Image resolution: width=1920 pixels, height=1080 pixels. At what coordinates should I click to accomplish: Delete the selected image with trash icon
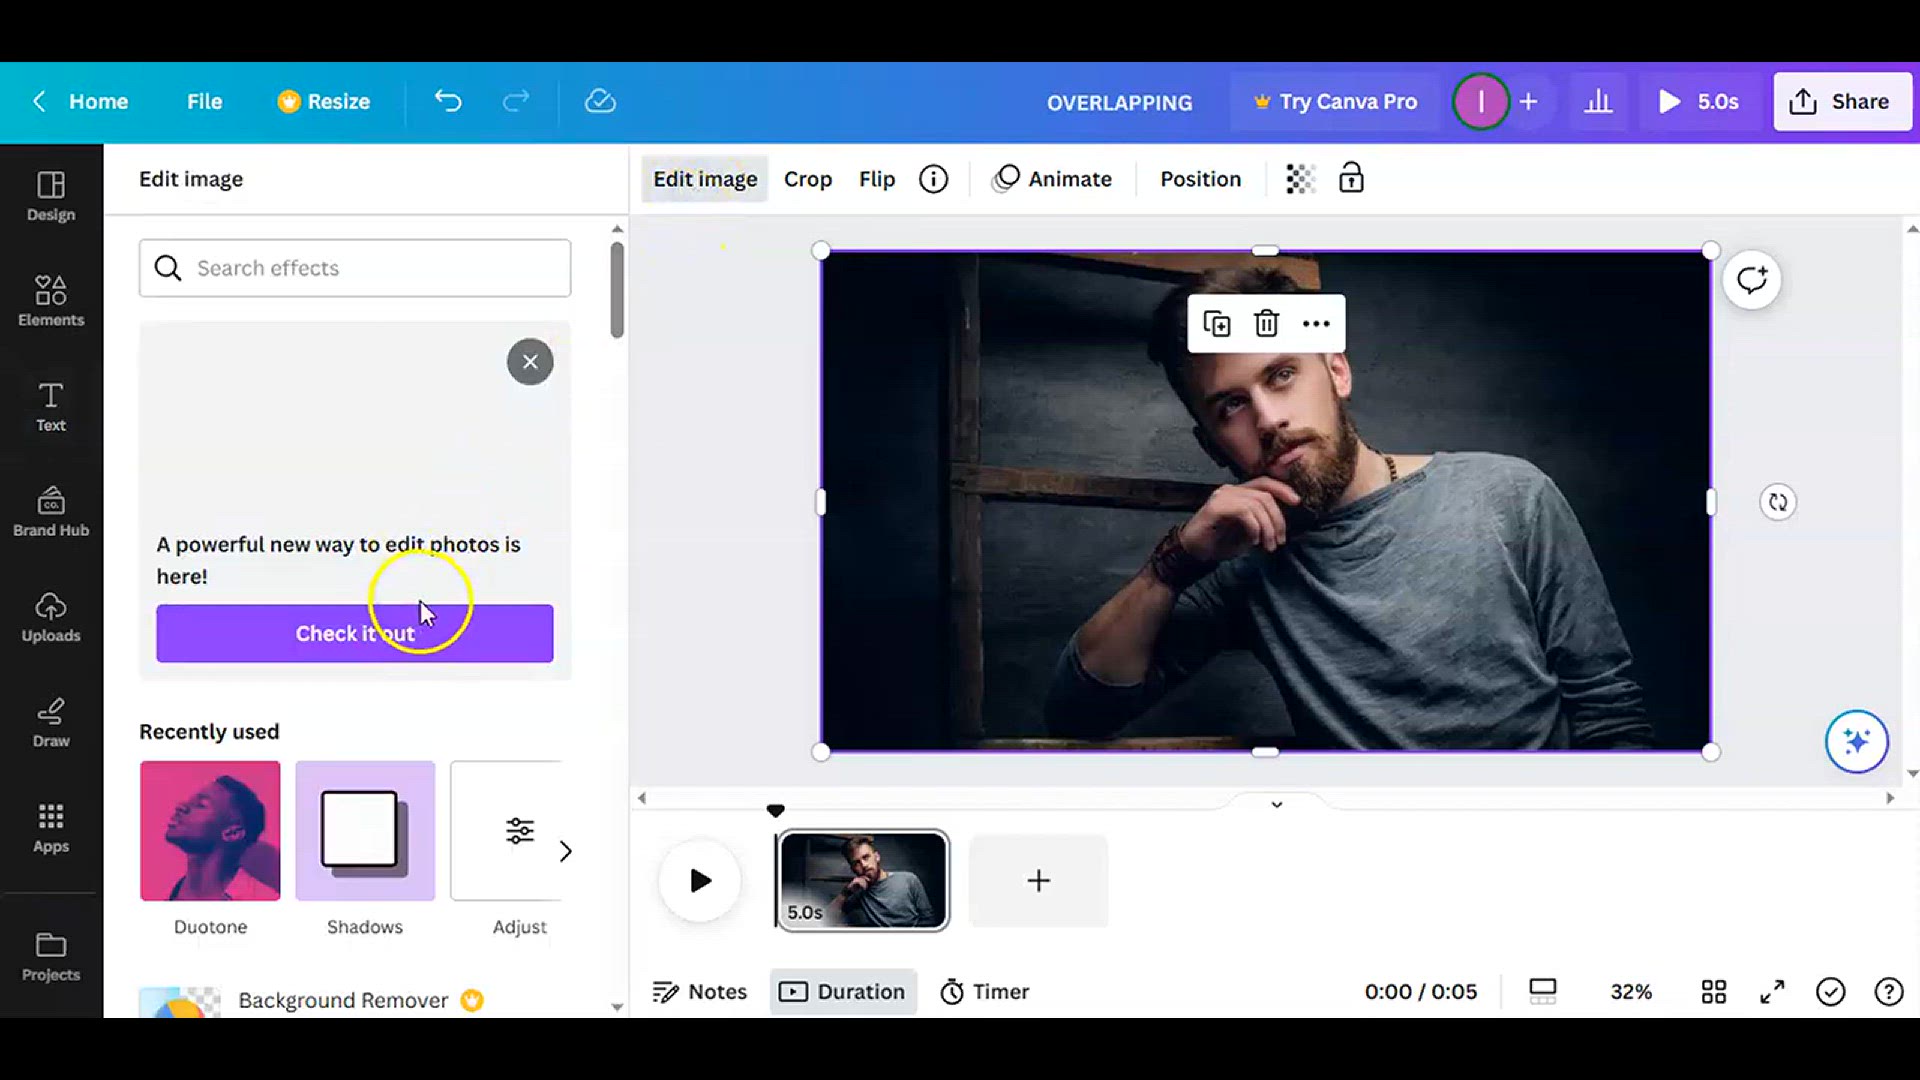coord(1267,324)
